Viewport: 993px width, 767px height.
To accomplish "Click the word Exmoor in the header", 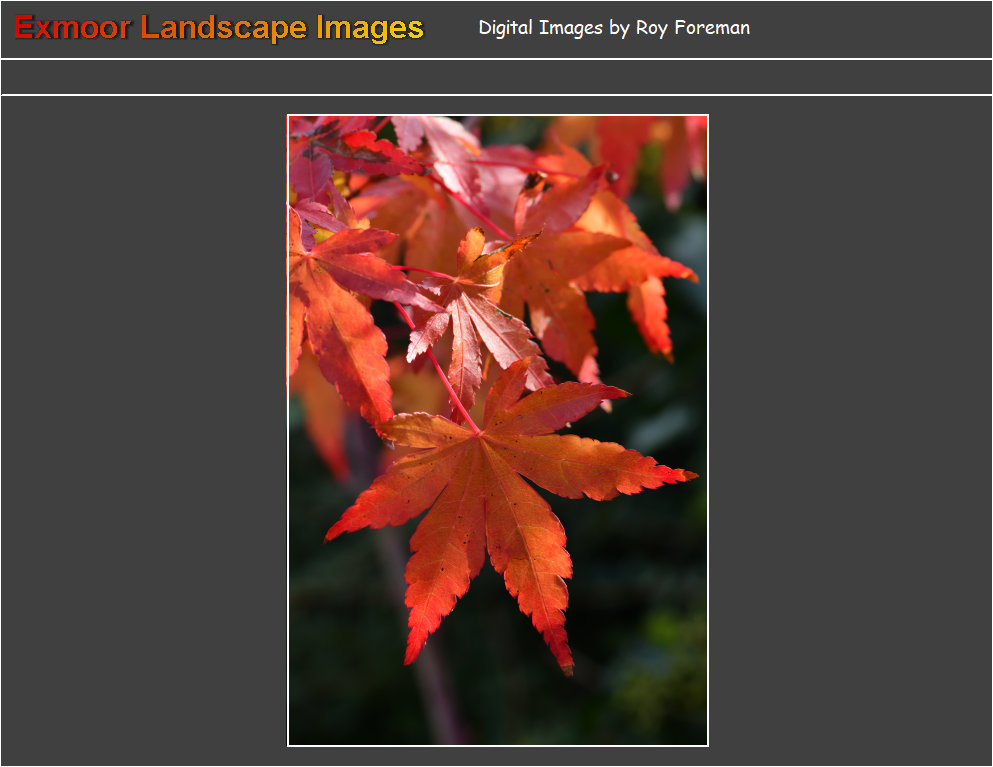I will tap(72, 28).
